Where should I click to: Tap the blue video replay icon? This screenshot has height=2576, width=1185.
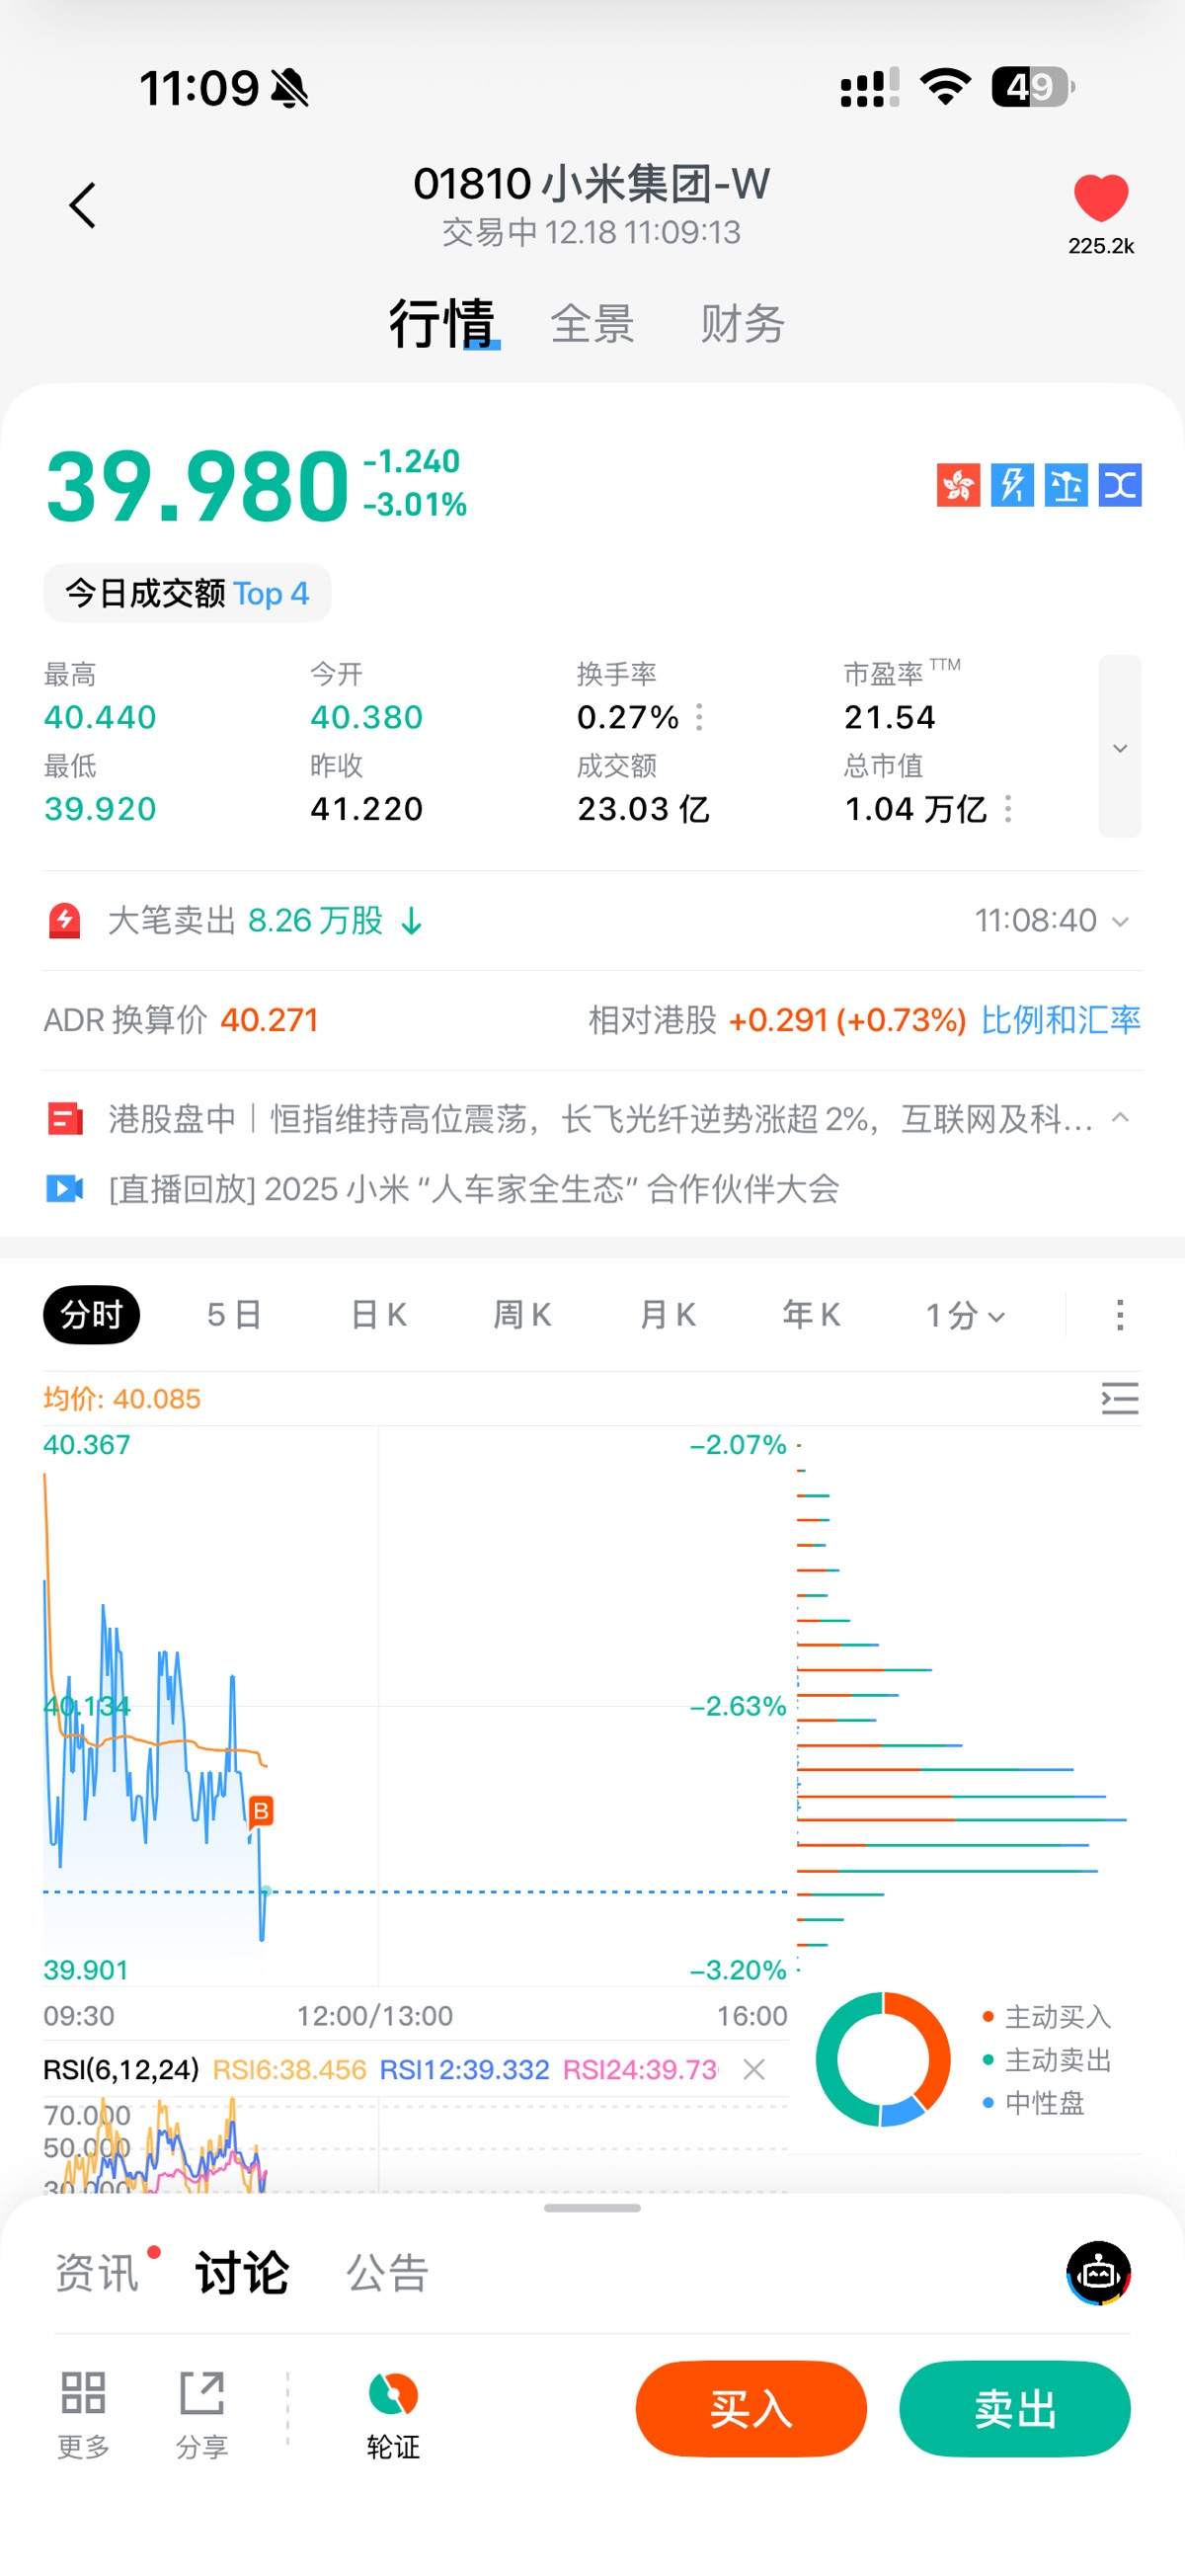click(65, 1188)
